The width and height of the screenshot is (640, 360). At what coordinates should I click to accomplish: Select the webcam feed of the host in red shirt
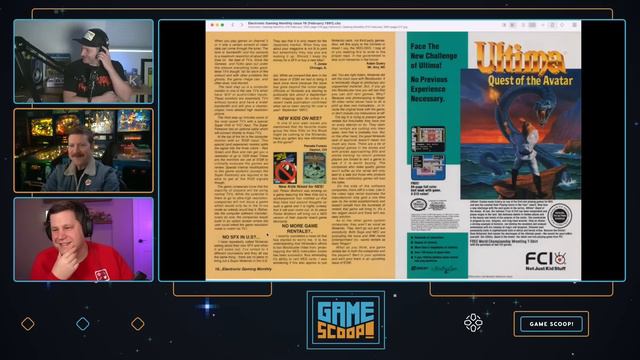coord(84,239)
